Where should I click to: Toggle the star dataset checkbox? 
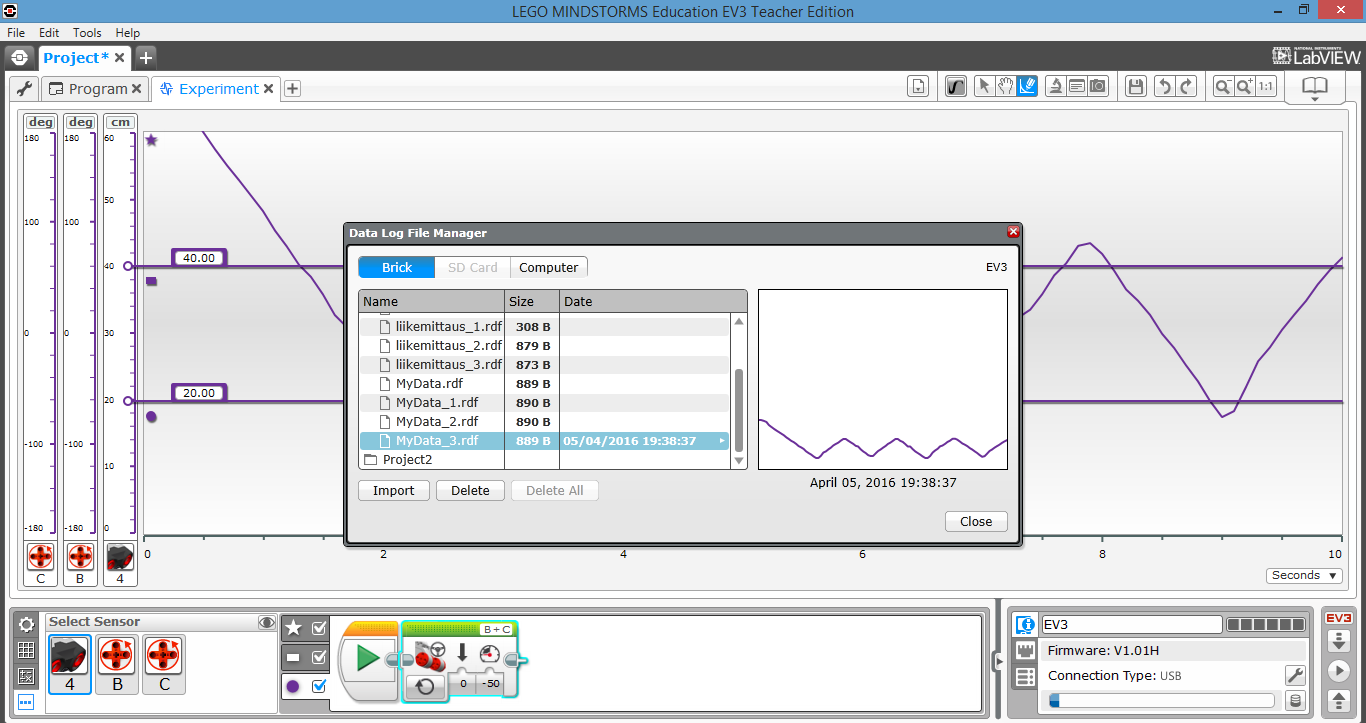(x=319, y=628)
